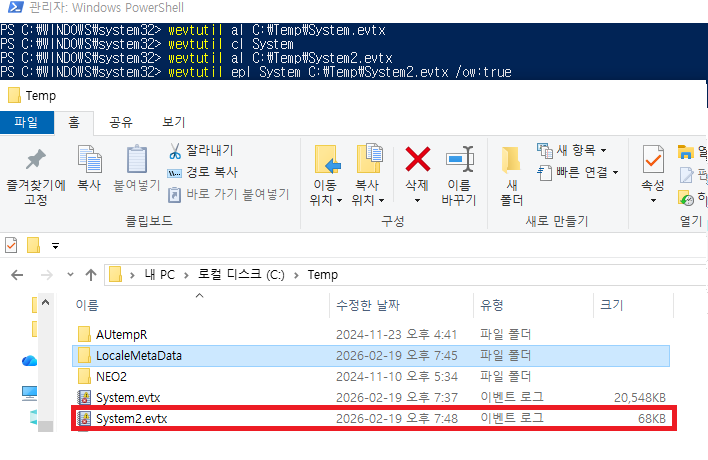708x460 pixels.
Task: Expand the Properties (속성) dropdown arrow
Action: click(653, 200)
